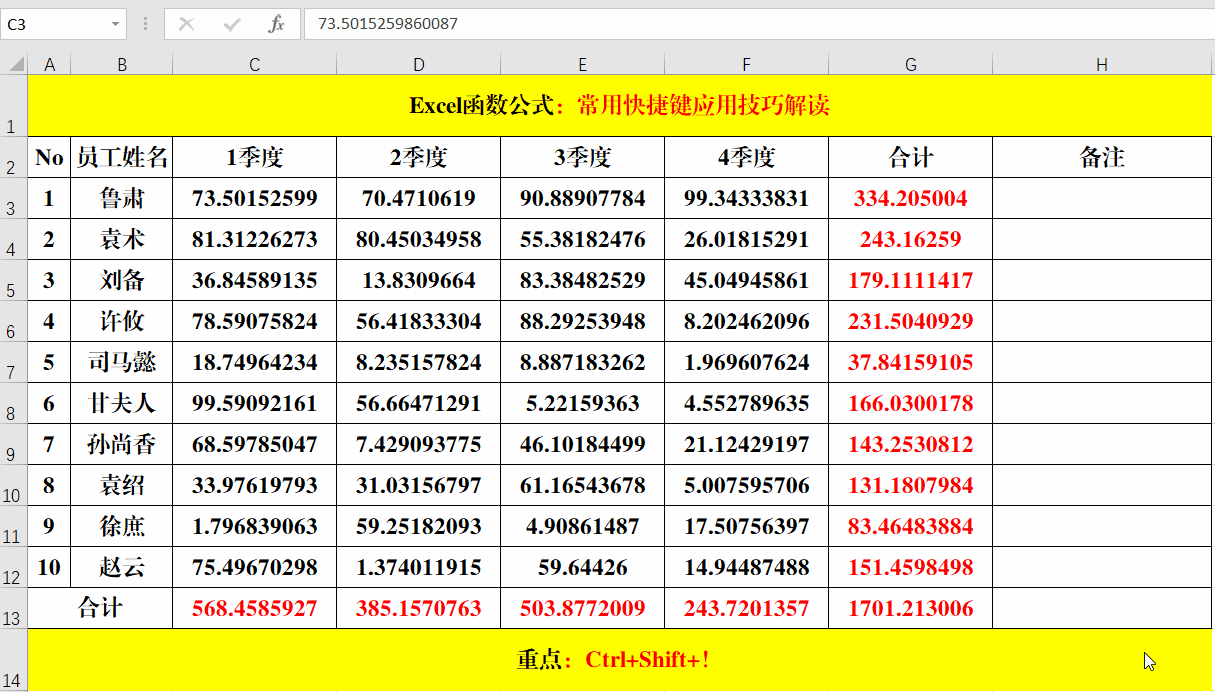The height and width of the screenshot is (692, 1215).
Task: Select cell with value 46.10184499
Action: [x=583, y=444]
